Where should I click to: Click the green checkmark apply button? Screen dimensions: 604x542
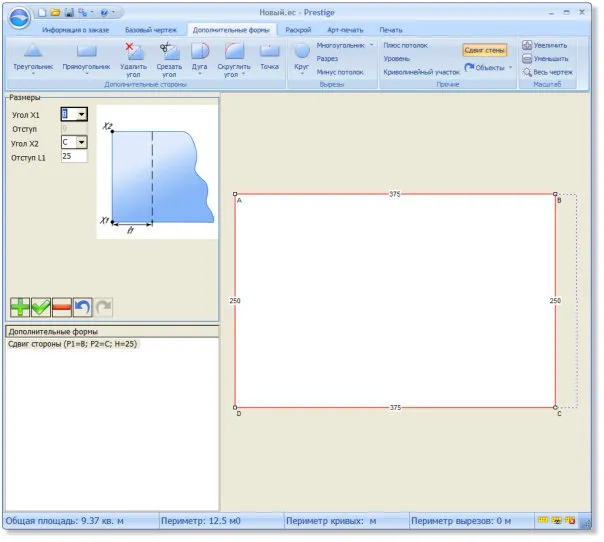[x=40, y=307]
